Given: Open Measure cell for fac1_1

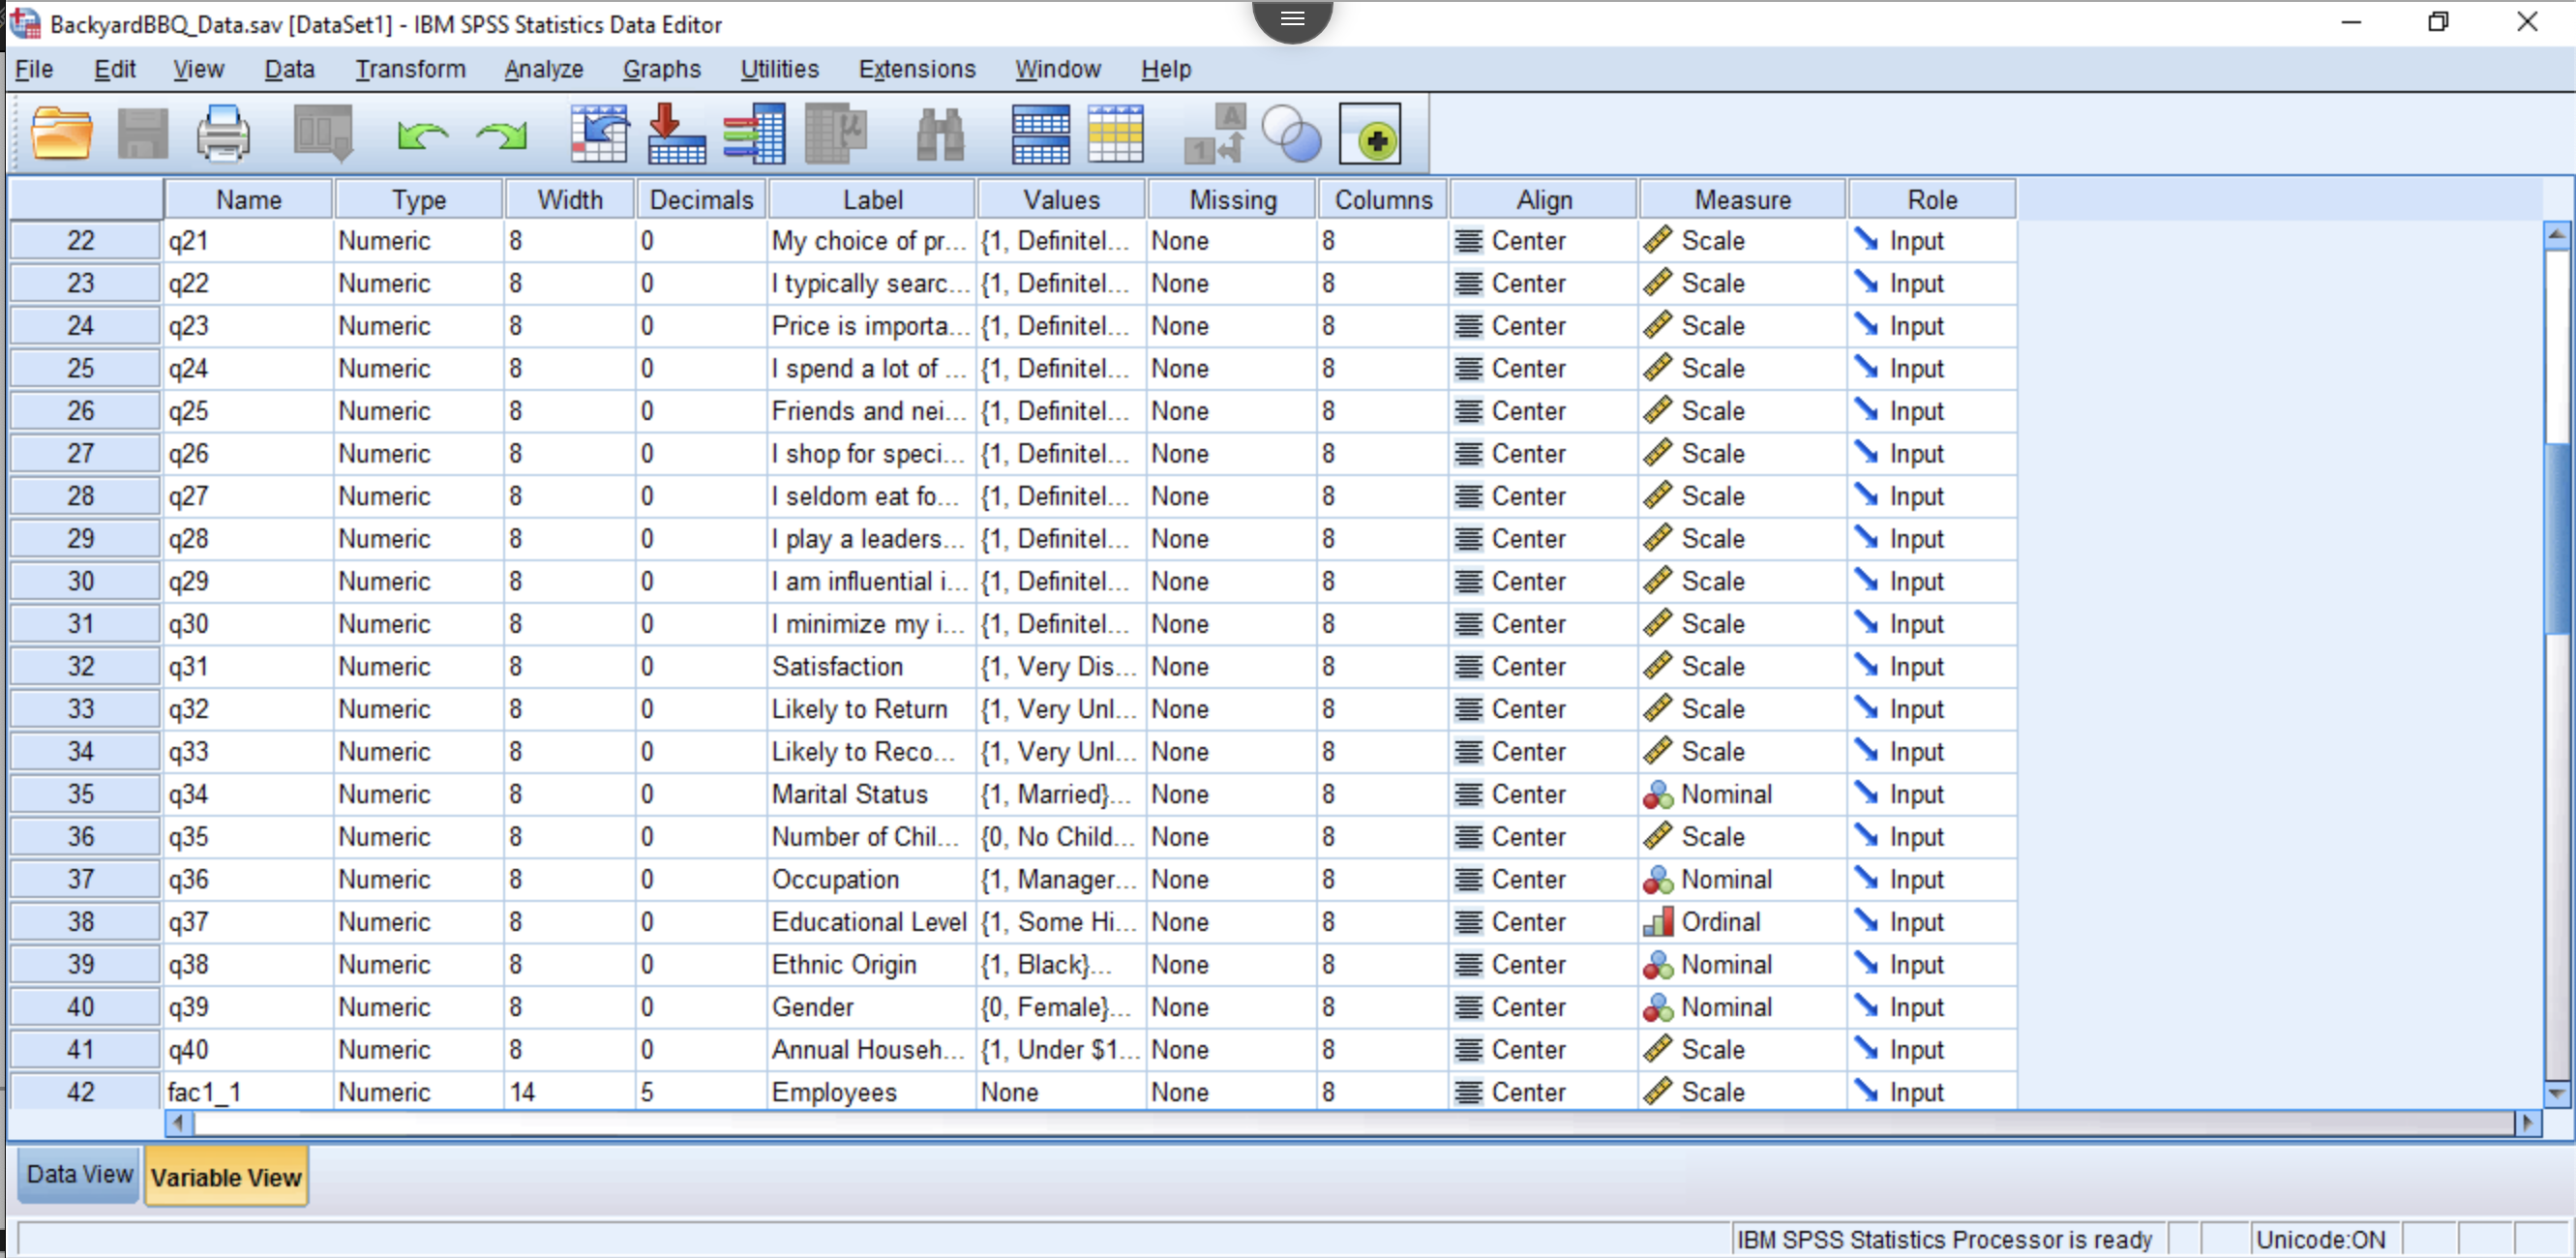Looking at the screenshot, I should pyautogui.click(x=1742, y=1091).
